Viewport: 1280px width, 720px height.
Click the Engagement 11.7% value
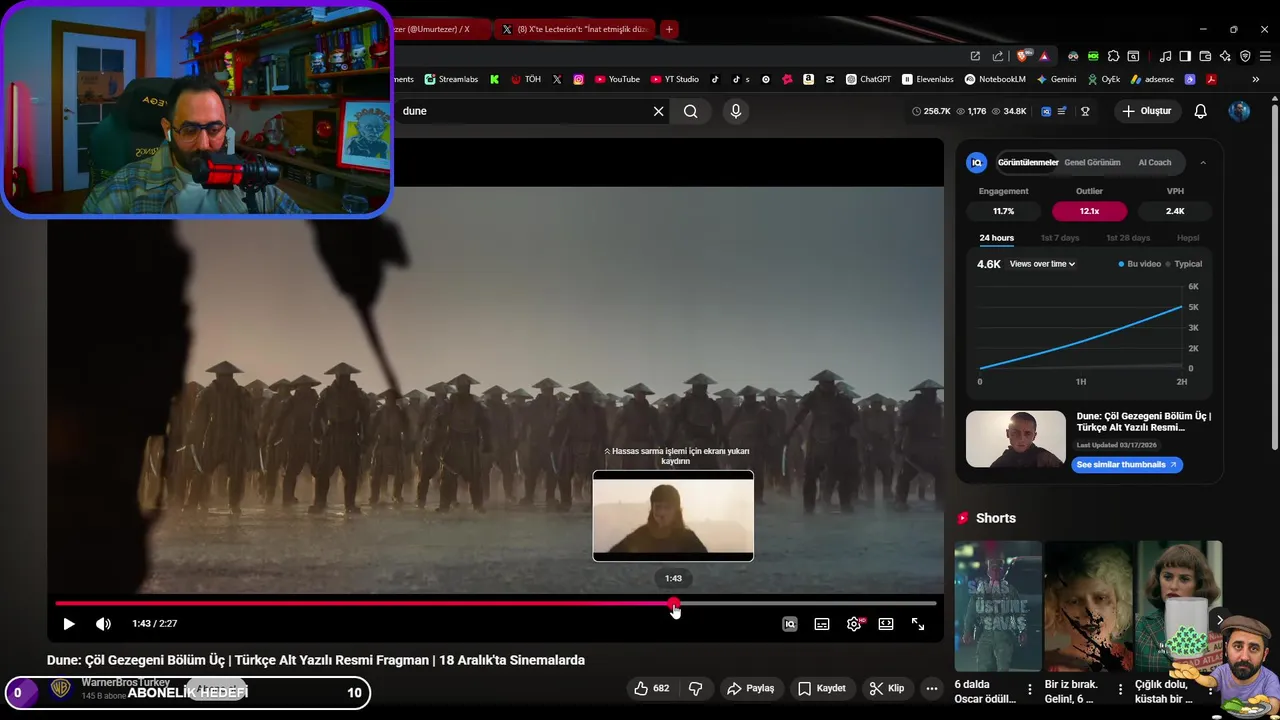coord(1003,211)
